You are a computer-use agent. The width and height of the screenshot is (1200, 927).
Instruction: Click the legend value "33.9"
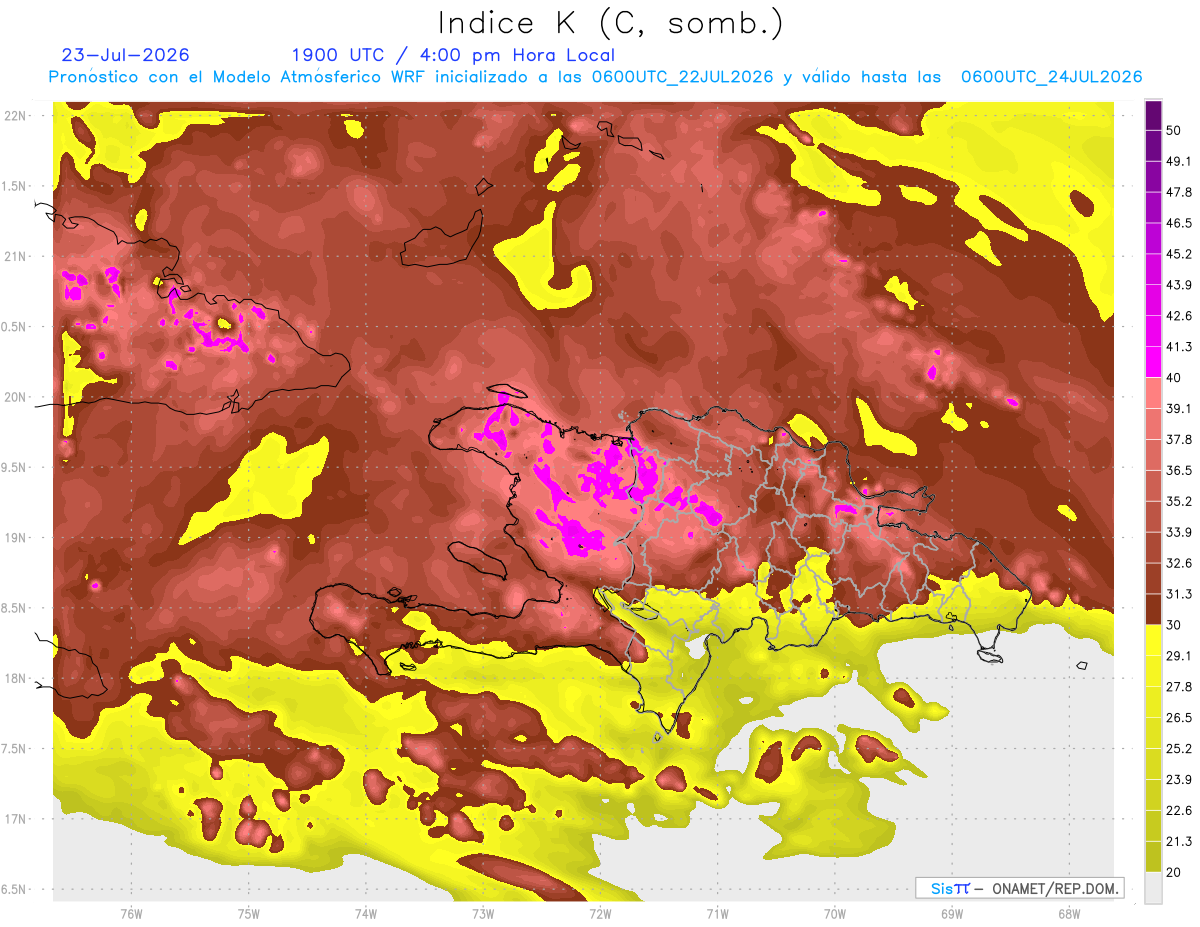(1179, 532)
